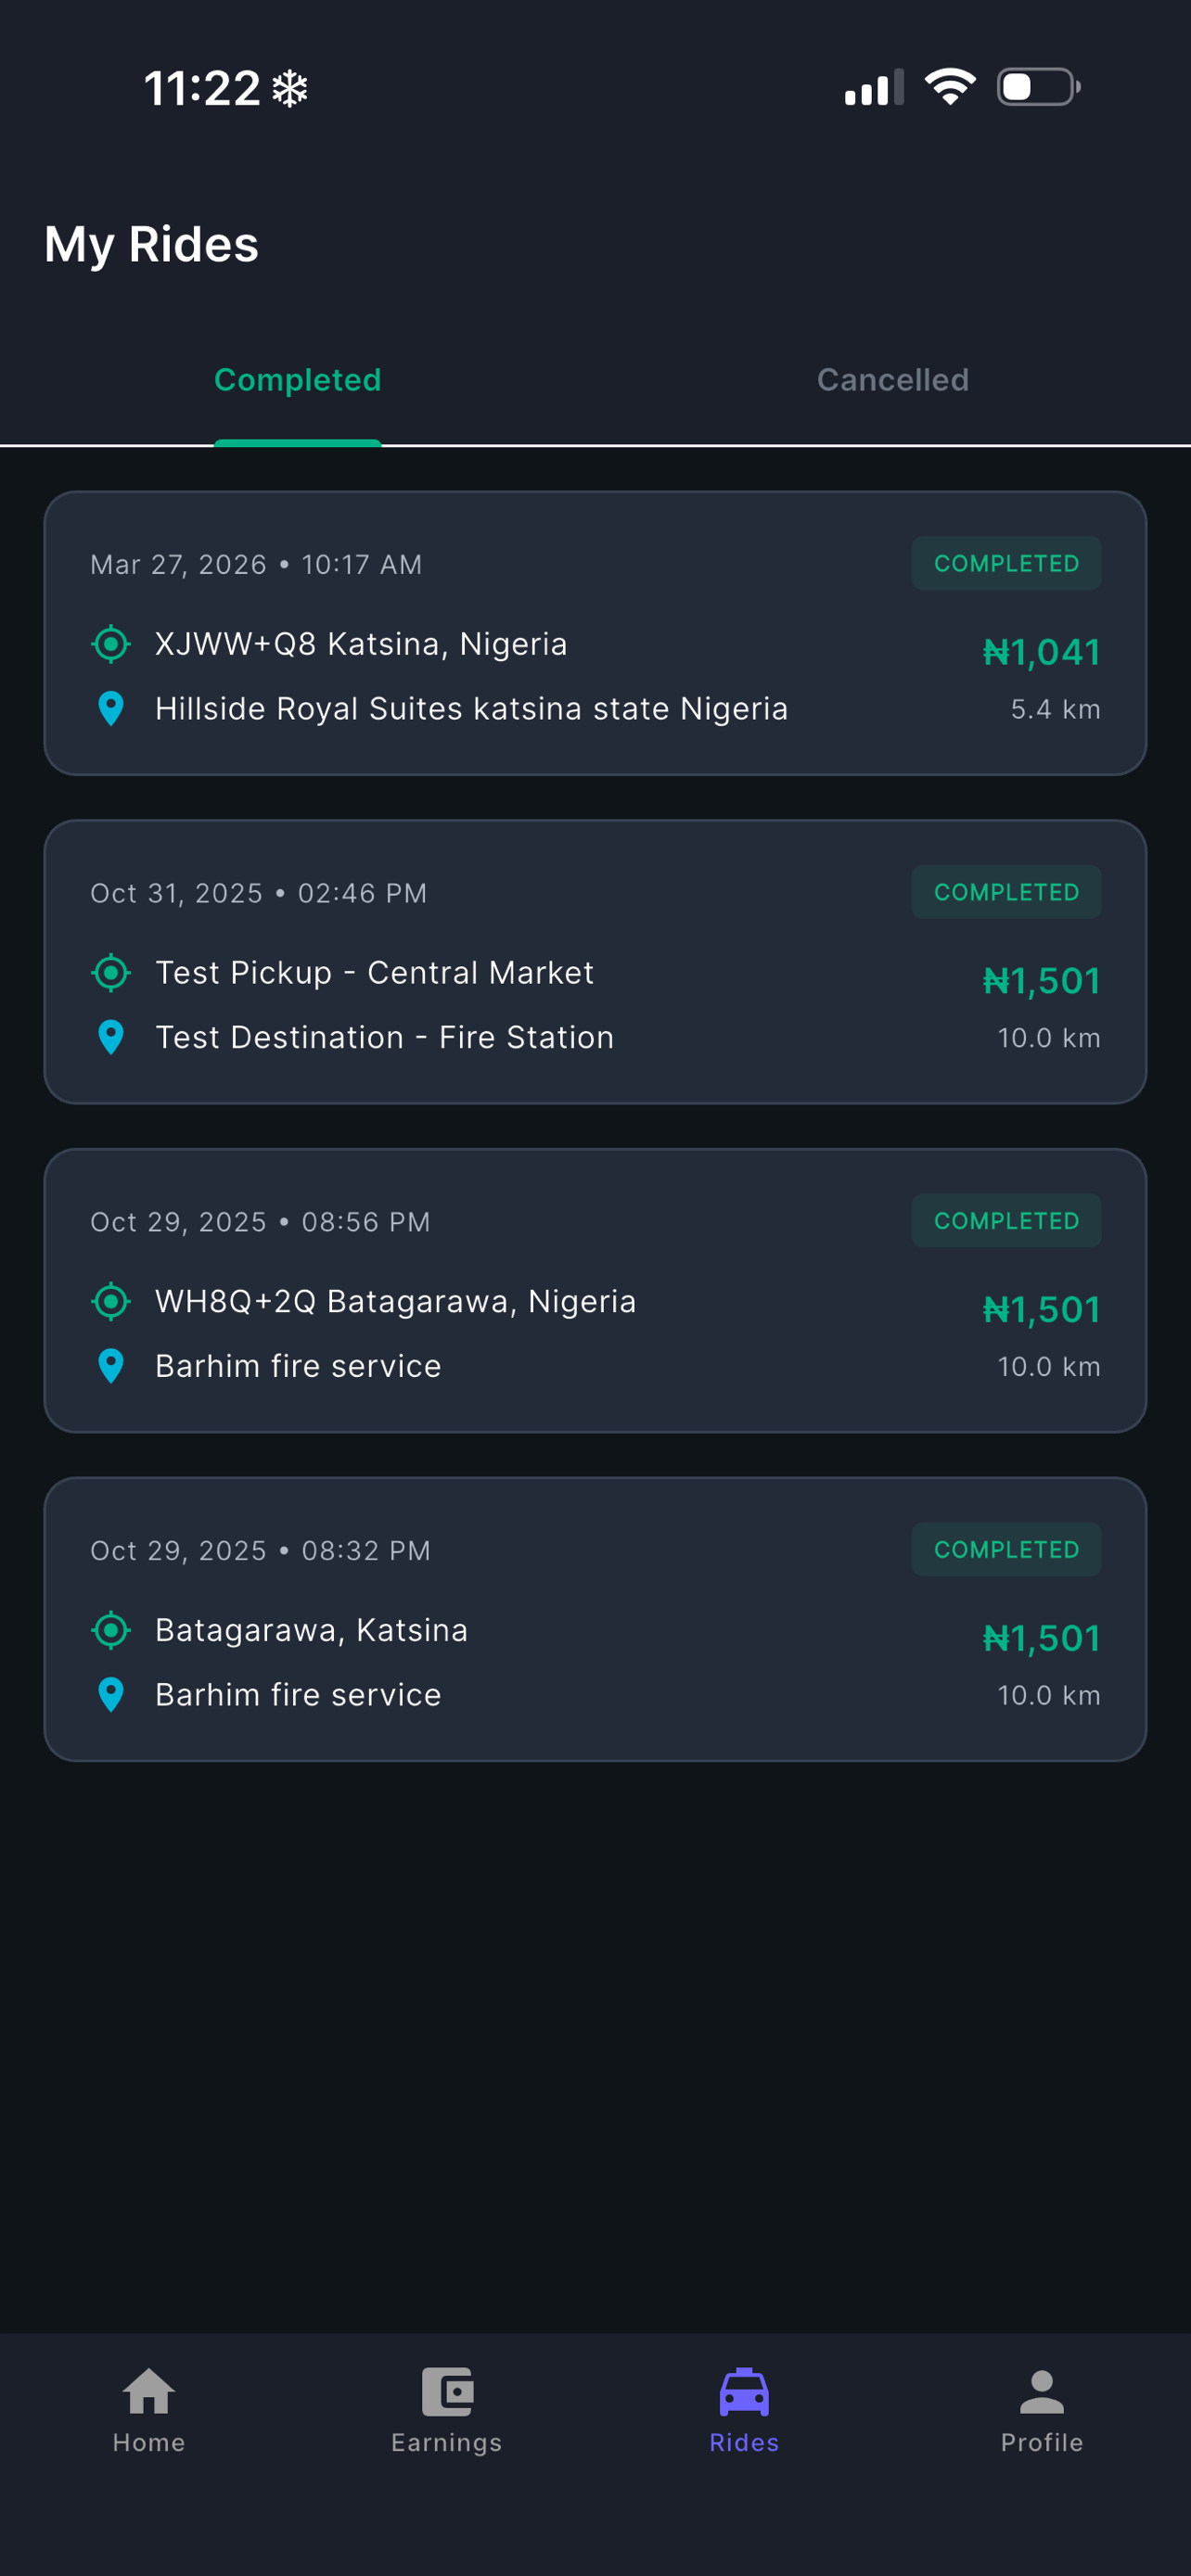This screenshot has height=2576, width=1191.
Task: Switch to the Cancelled tab
Action: coord(893,380)
